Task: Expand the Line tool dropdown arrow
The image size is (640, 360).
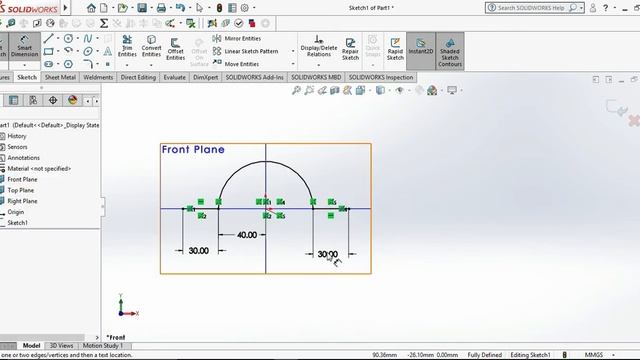Action: pos(58,38)
